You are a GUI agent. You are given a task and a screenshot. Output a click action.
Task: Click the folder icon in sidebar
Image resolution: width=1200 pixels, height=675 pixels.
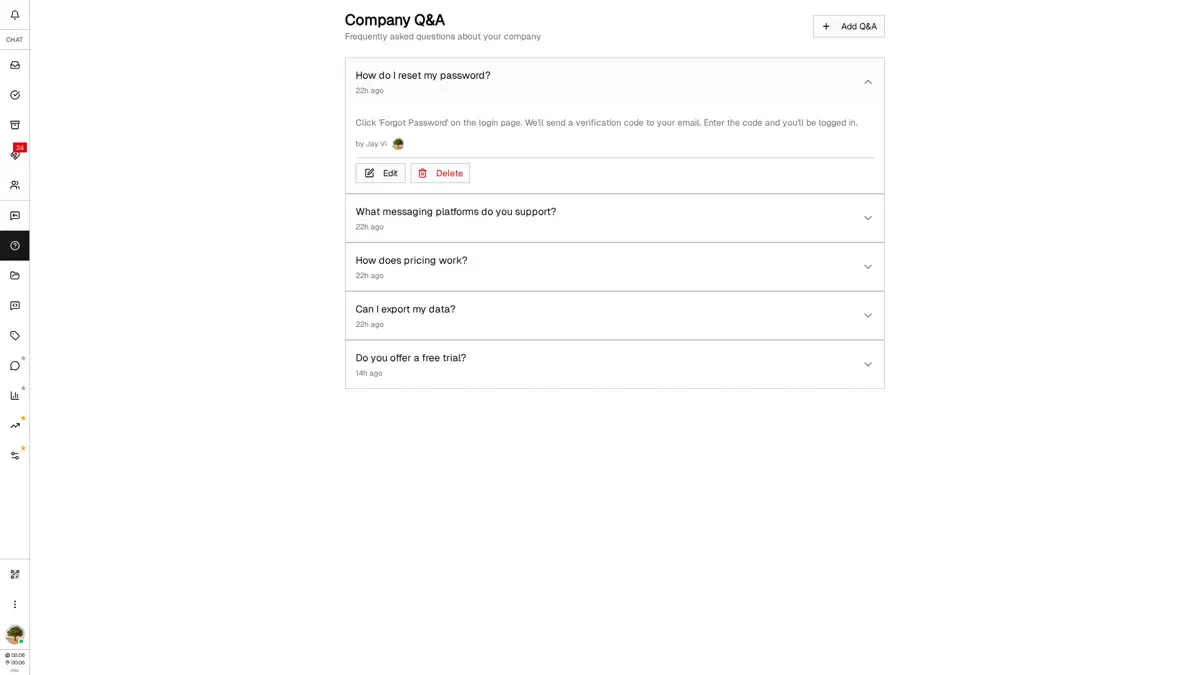(x=15, y=276)
